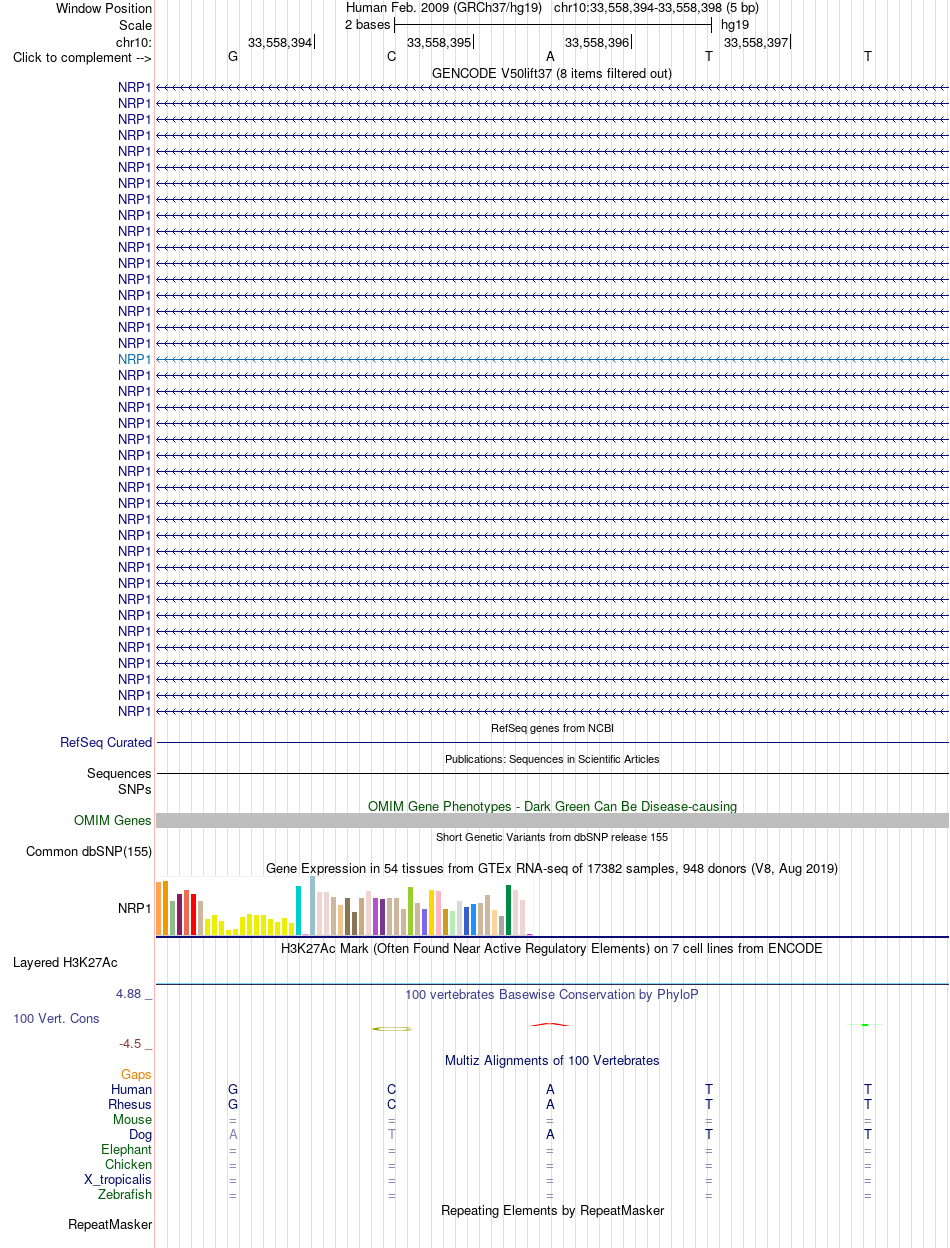This screenshot has width=950, height=1248.
Task: Click the chr10: ruler label
Action: [134, 42]
